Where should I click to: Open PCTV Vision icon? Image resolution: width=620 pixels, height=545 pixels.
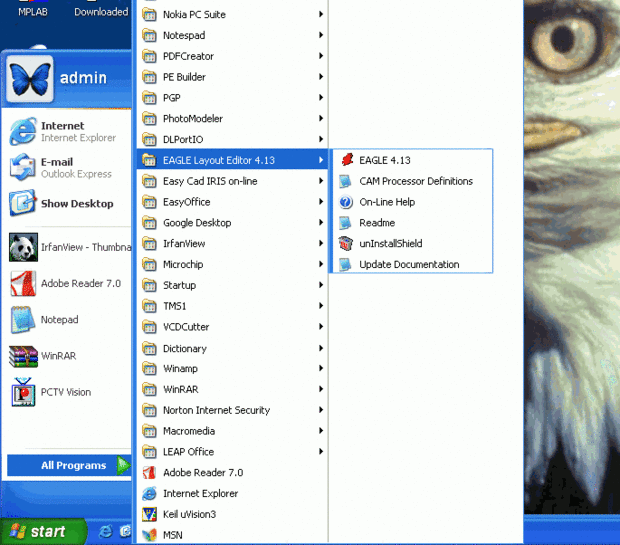click(x=23, y=392)
